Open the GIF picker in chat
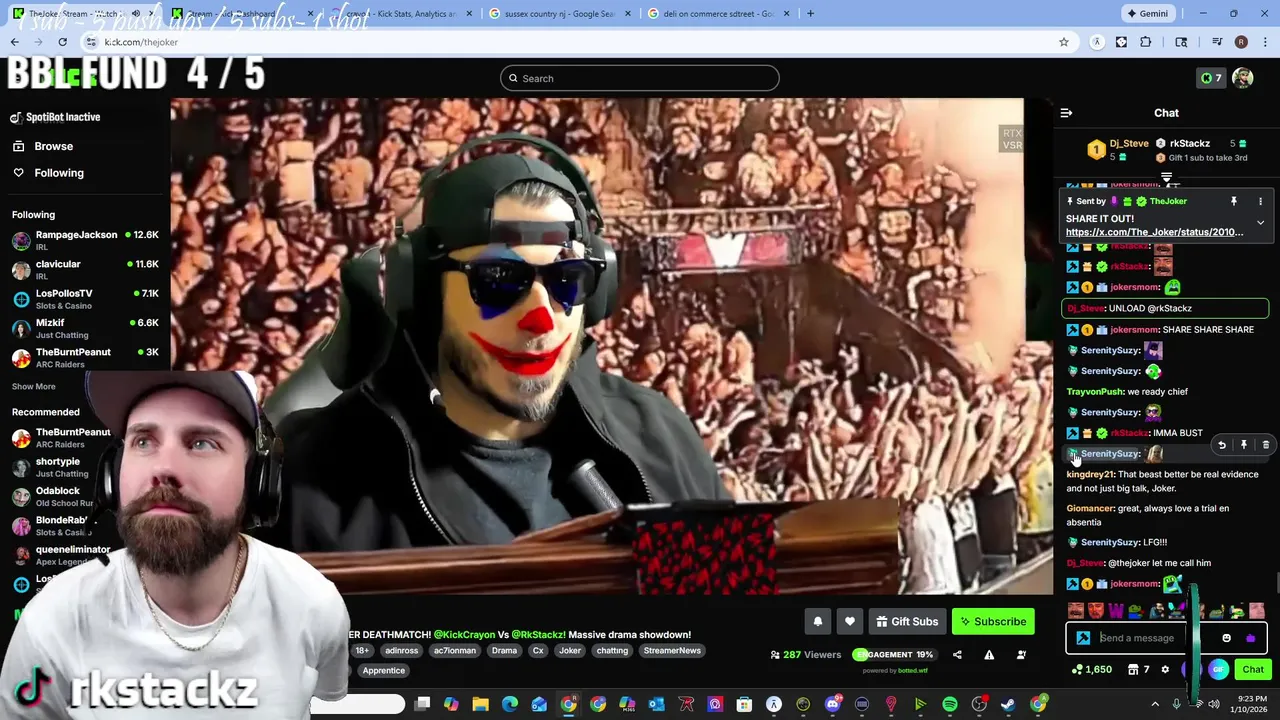Viewport: 1280px width, 720px height. tap(1218, 670)
